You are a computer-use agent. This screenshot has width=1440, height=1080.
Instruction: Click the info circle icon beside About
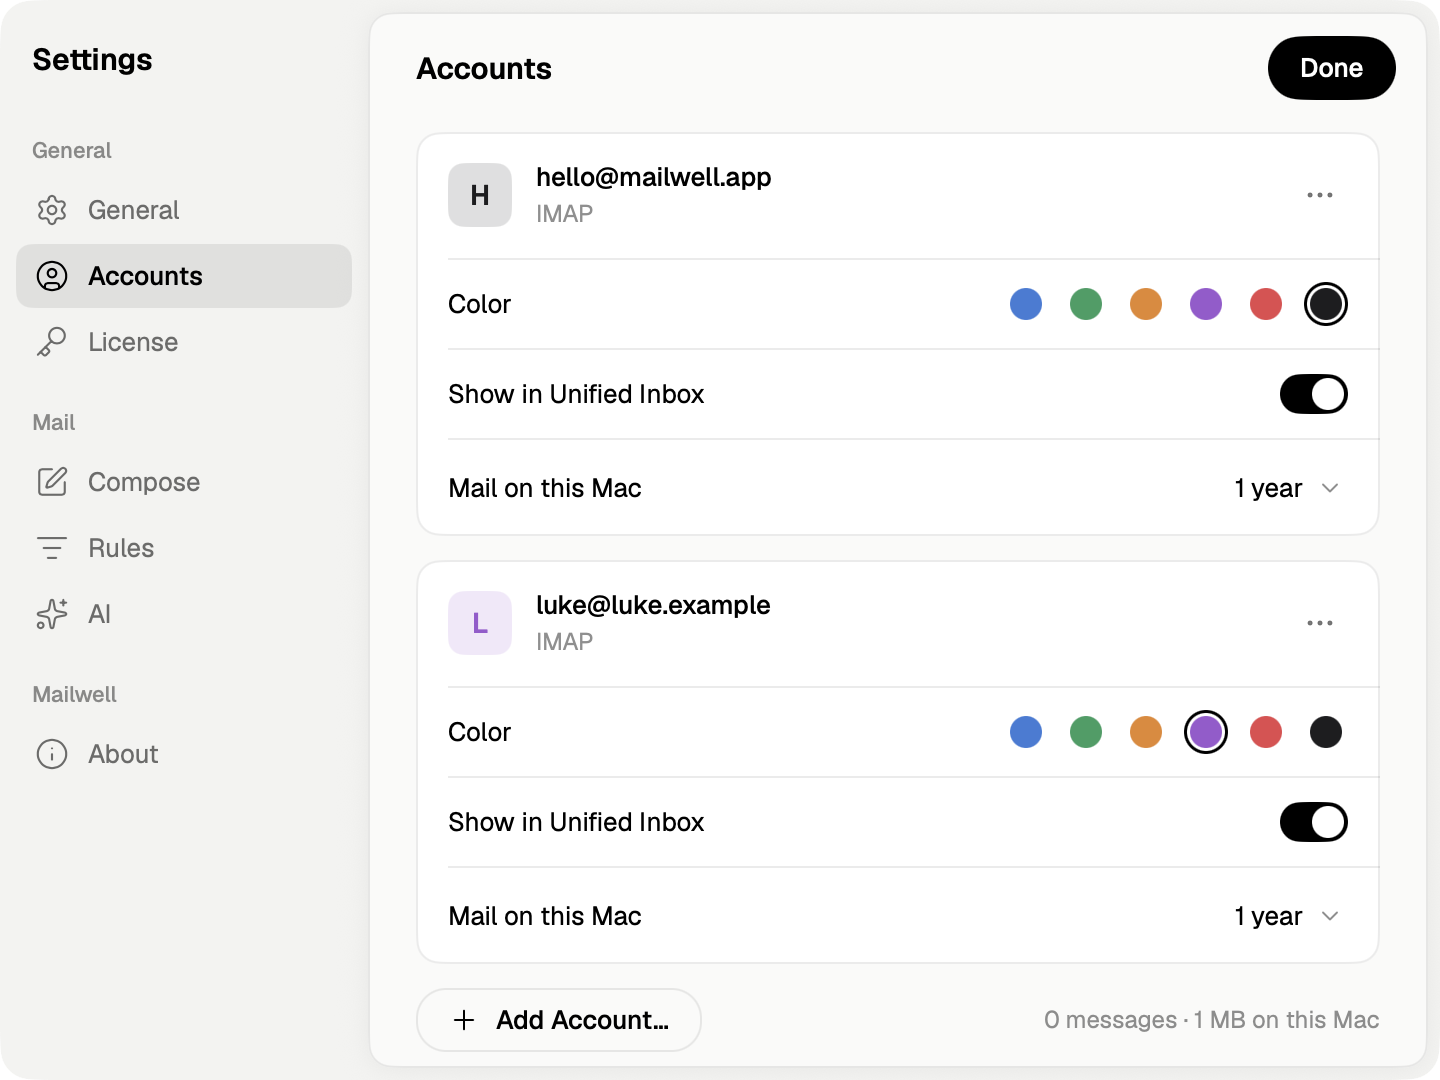[x=52, y=754]
